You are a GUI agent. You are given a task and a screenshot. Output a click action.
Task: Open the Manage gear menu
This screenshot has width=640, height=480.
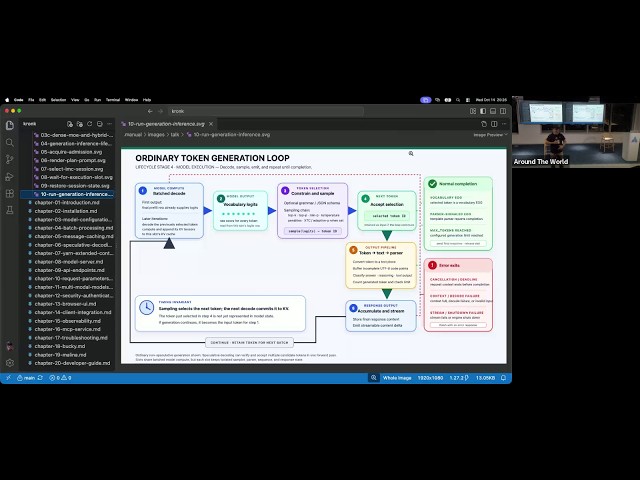[x=10, y=362]
